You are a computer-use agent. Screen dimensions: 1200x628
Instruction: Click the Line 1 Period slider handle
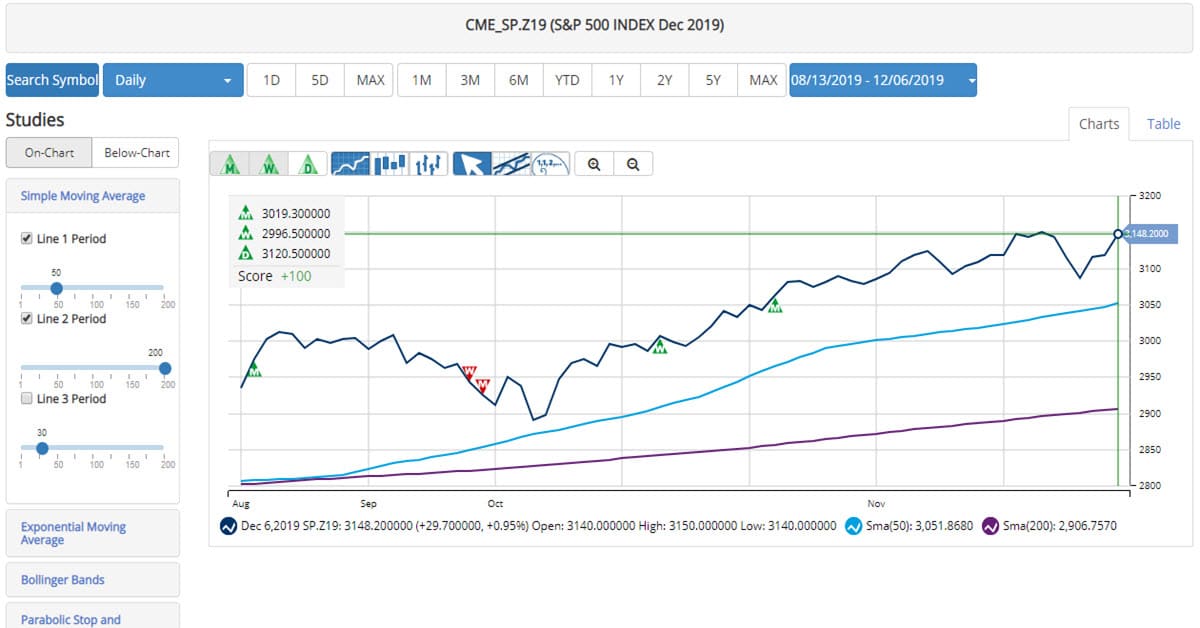tap(56, 288)
